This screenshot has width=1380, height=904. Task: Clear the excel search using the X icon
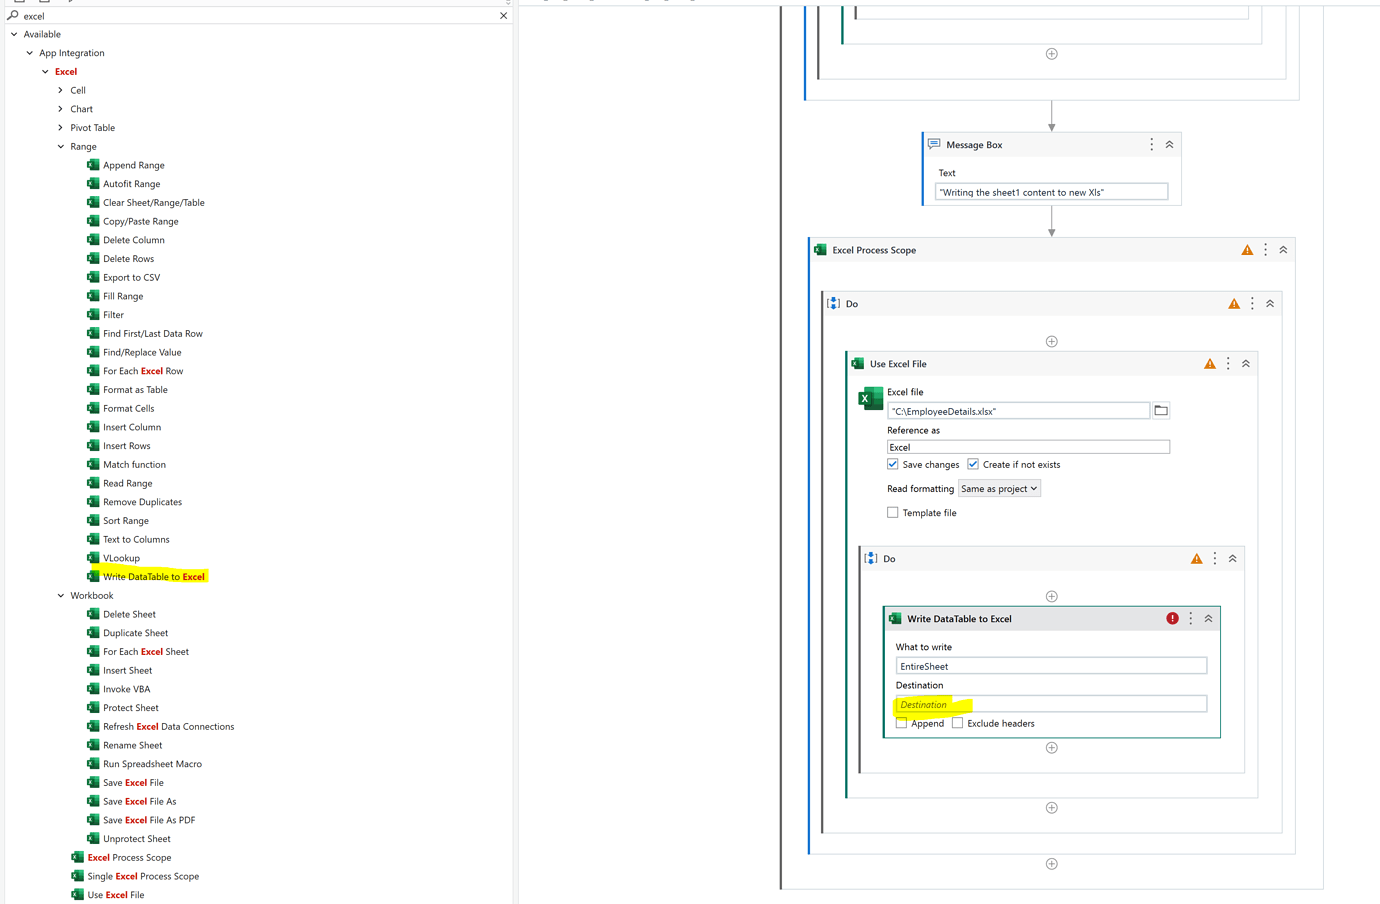503,15
